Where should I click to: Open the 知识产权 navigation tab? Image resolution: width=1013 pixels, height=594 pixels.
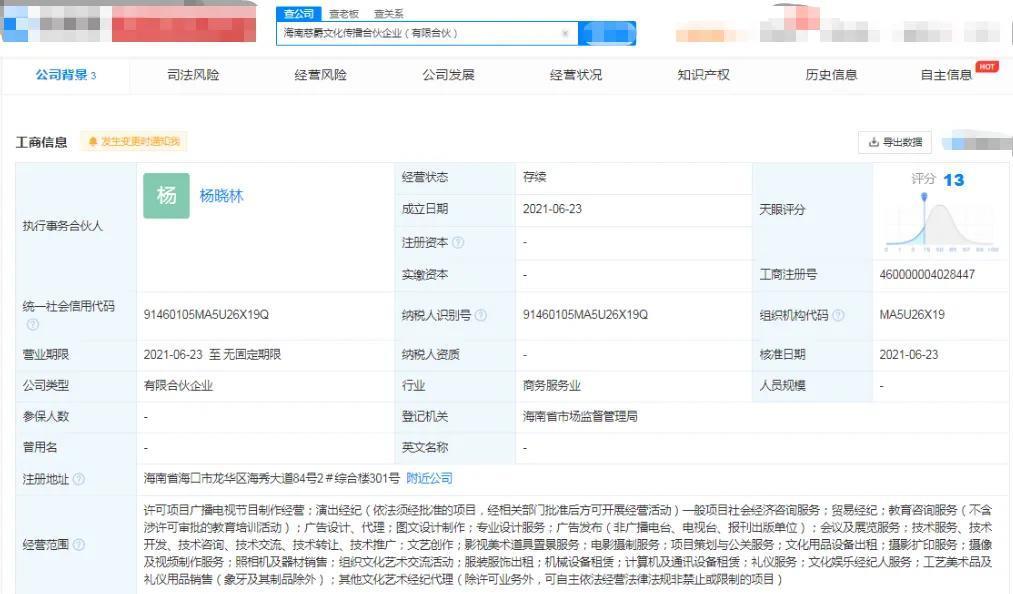click(x=703, y=75)
